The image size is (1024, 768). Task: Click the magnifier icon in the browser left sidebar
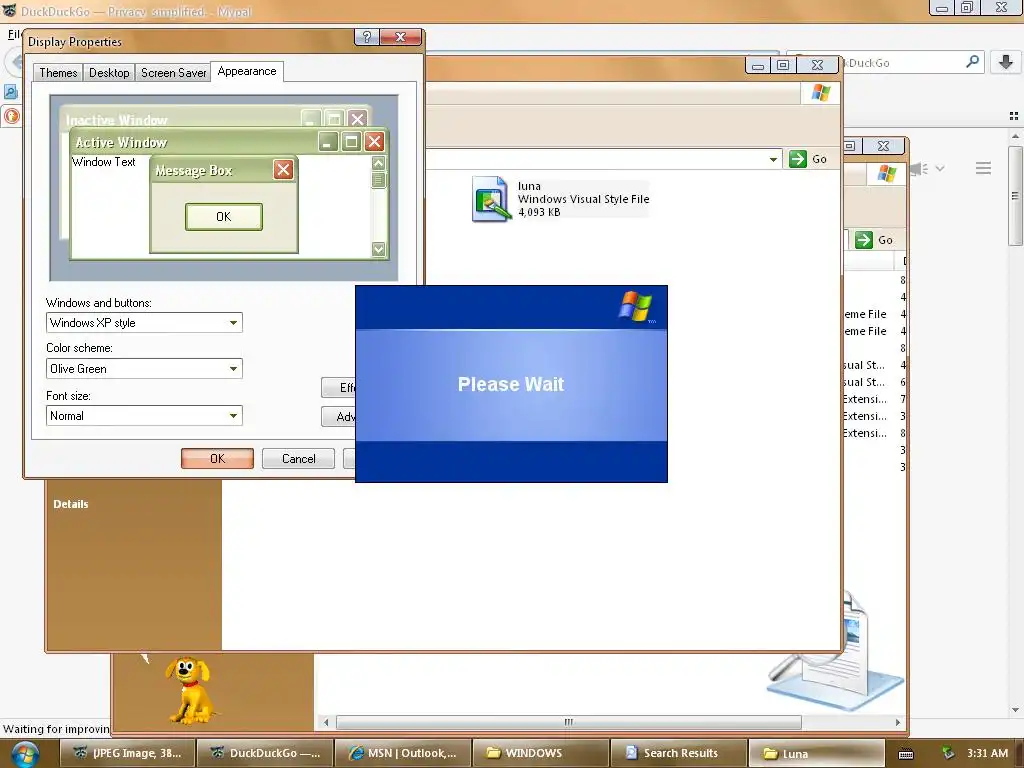[11, 91]
